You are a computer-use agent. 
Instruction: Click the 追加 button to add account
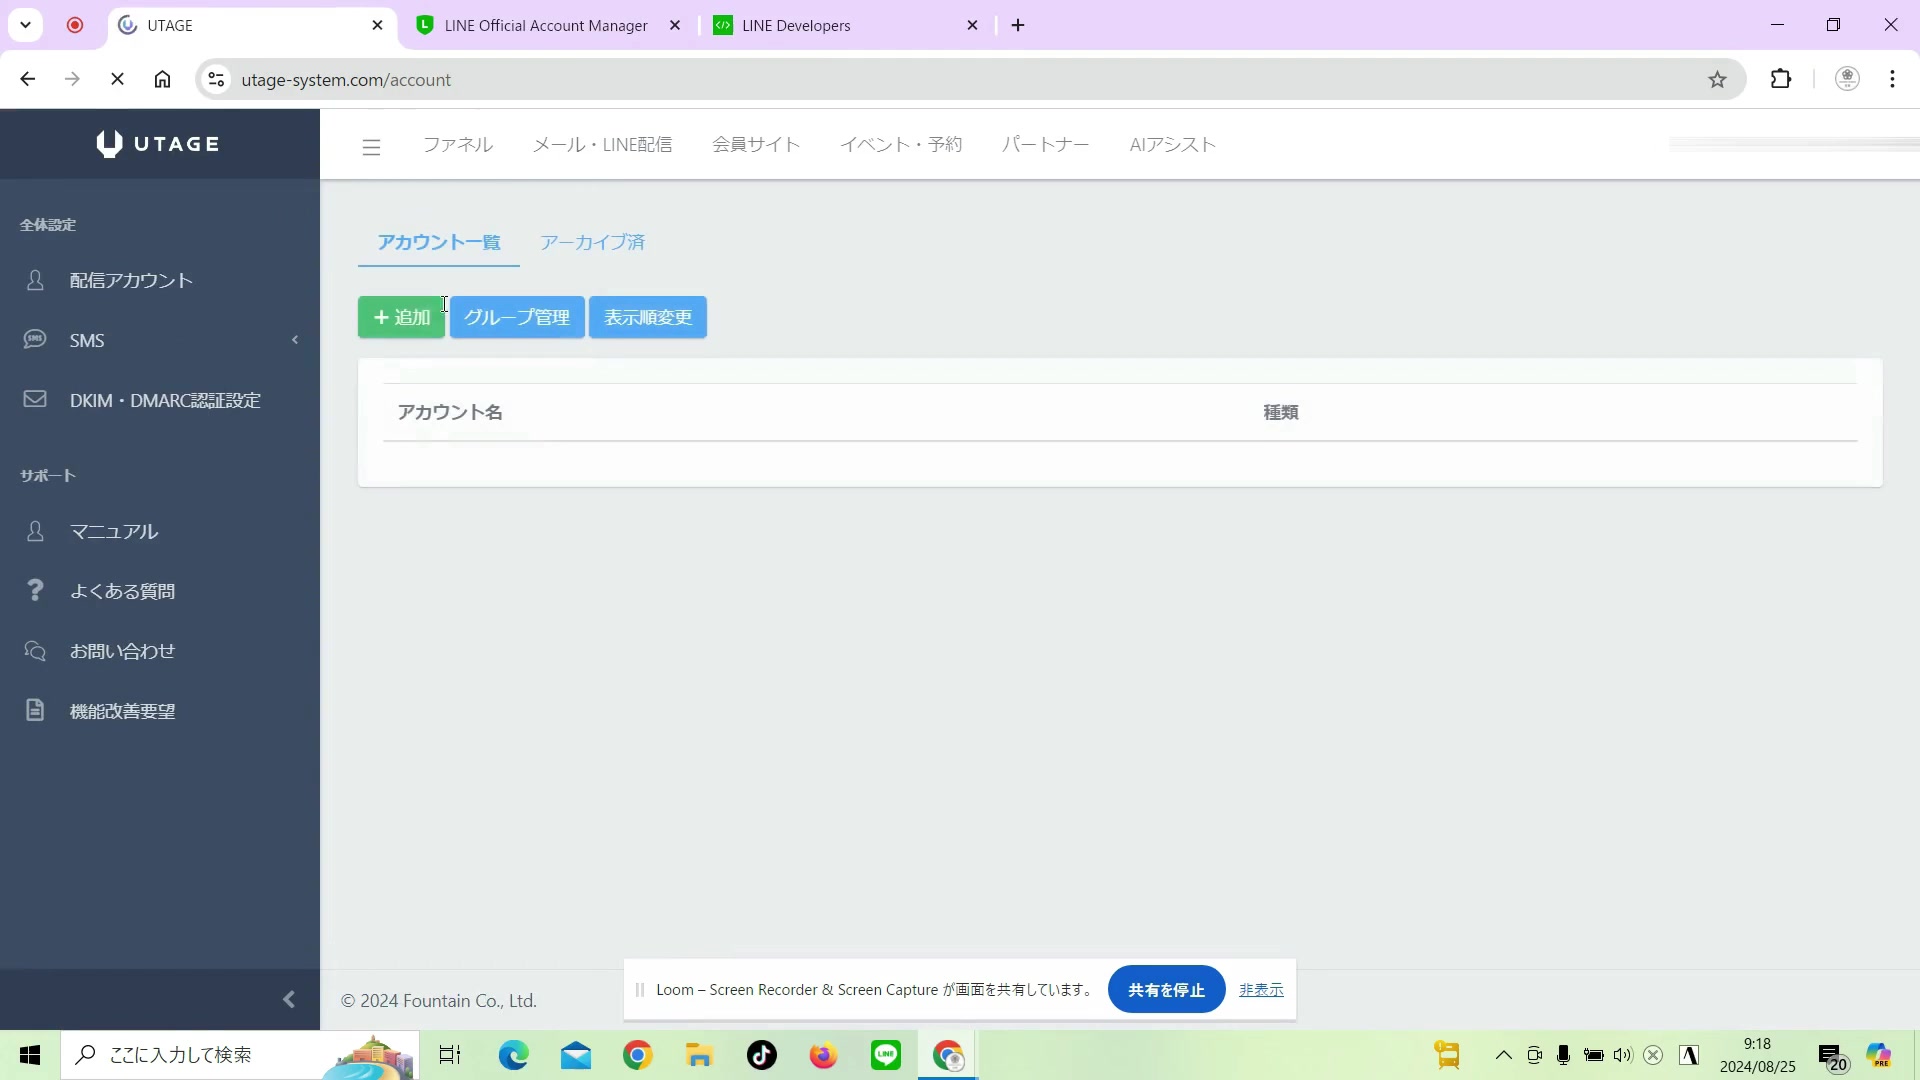point(401,317)
